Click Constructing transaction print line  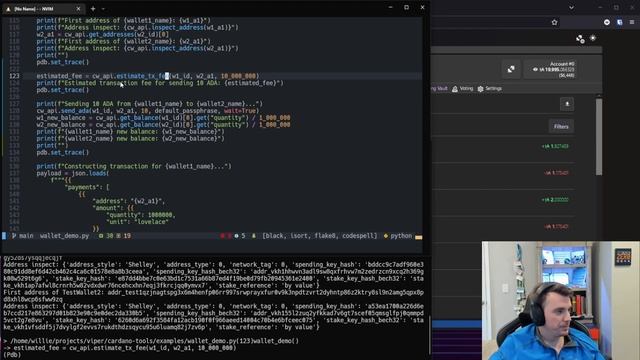pyautogui.click(x=133, y=166)
